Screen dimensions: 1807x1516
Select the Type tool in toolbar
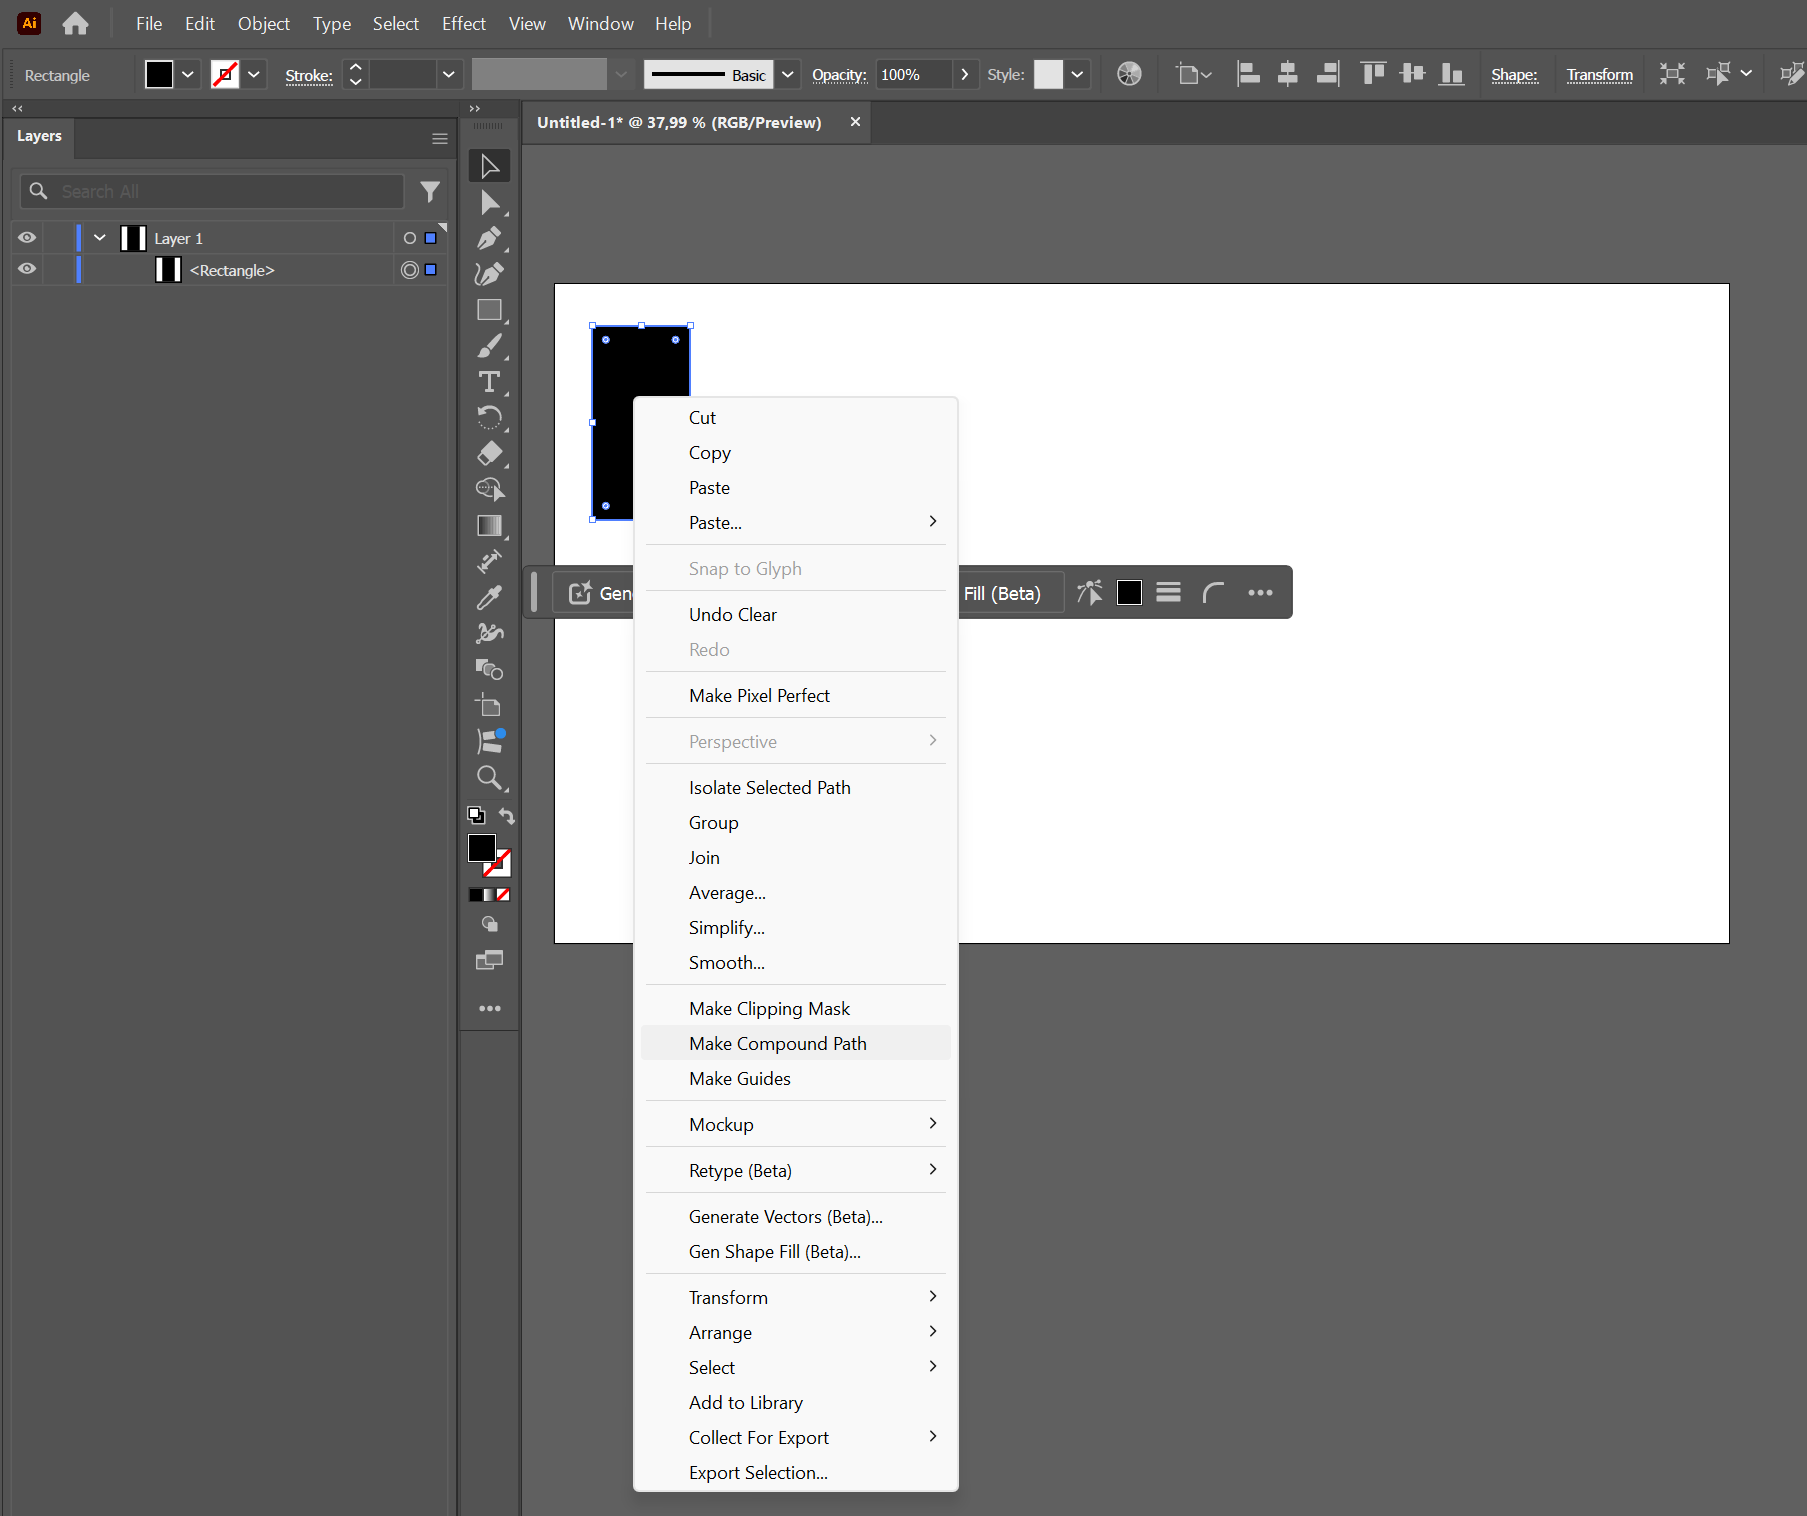coord(489,382)
